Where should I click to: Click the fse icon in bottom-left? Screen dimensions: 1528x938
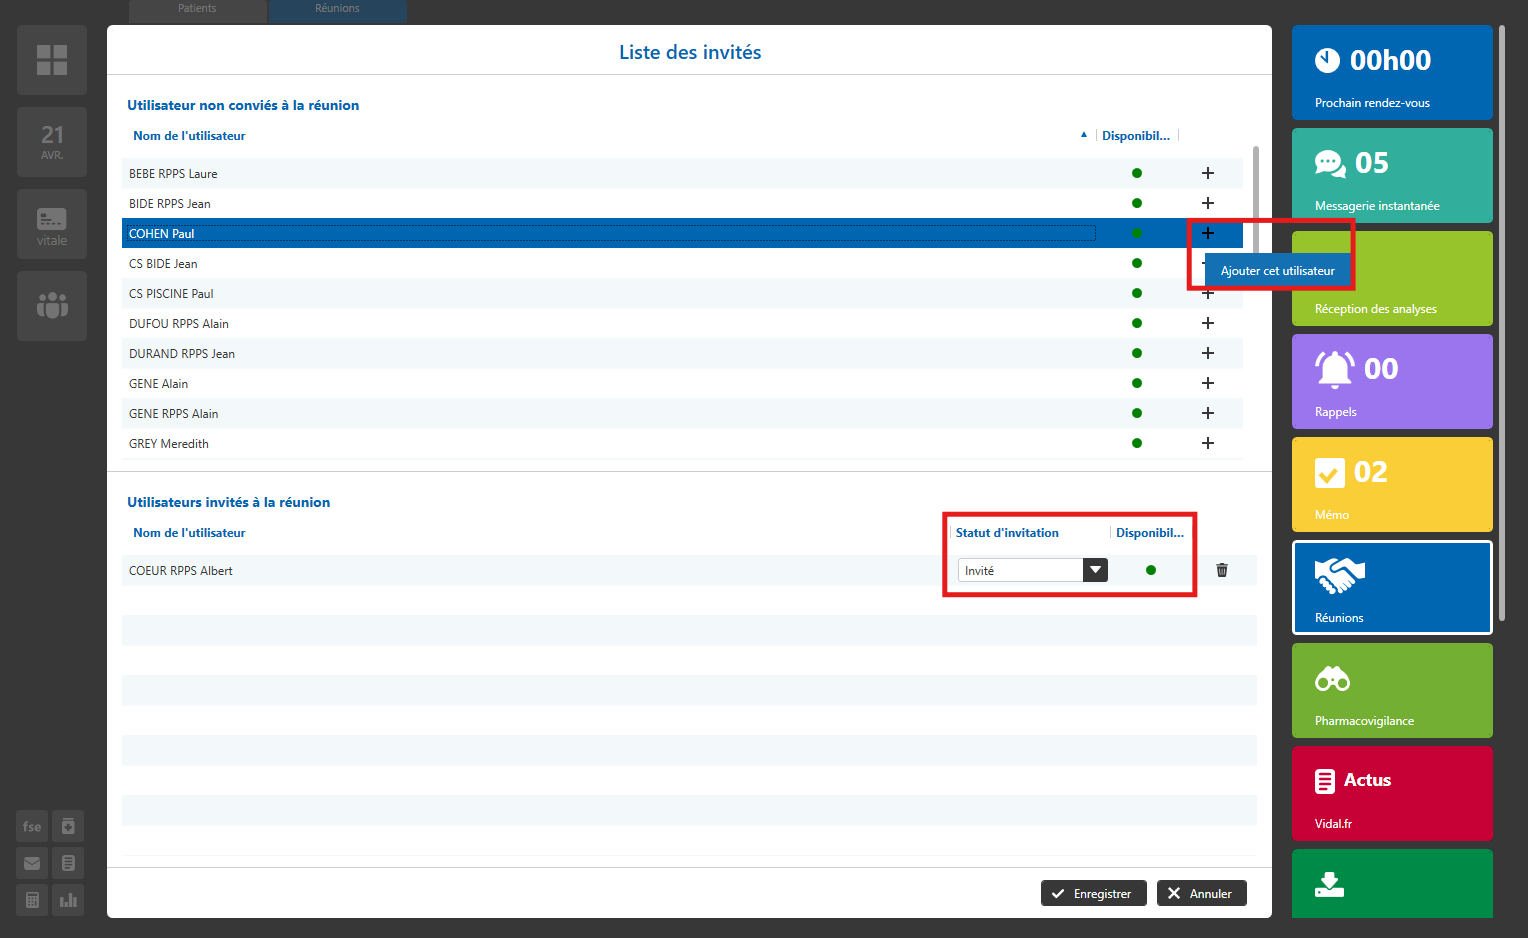pyautogui.click(x=32, y=826)
